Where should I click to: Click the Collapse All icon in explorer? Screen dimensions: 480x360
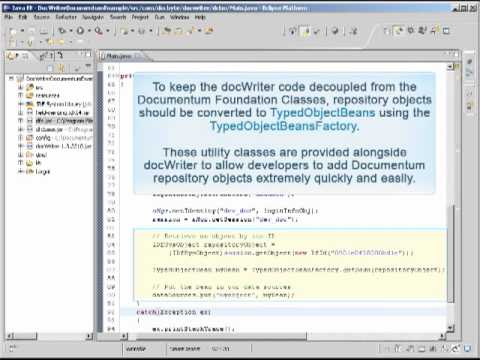51,68
